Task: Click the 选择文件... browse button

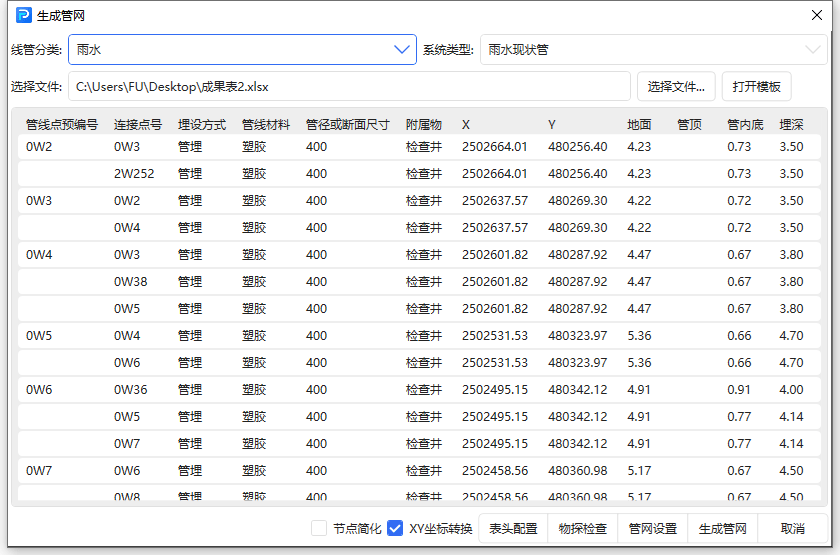Action: click(676, 86)
